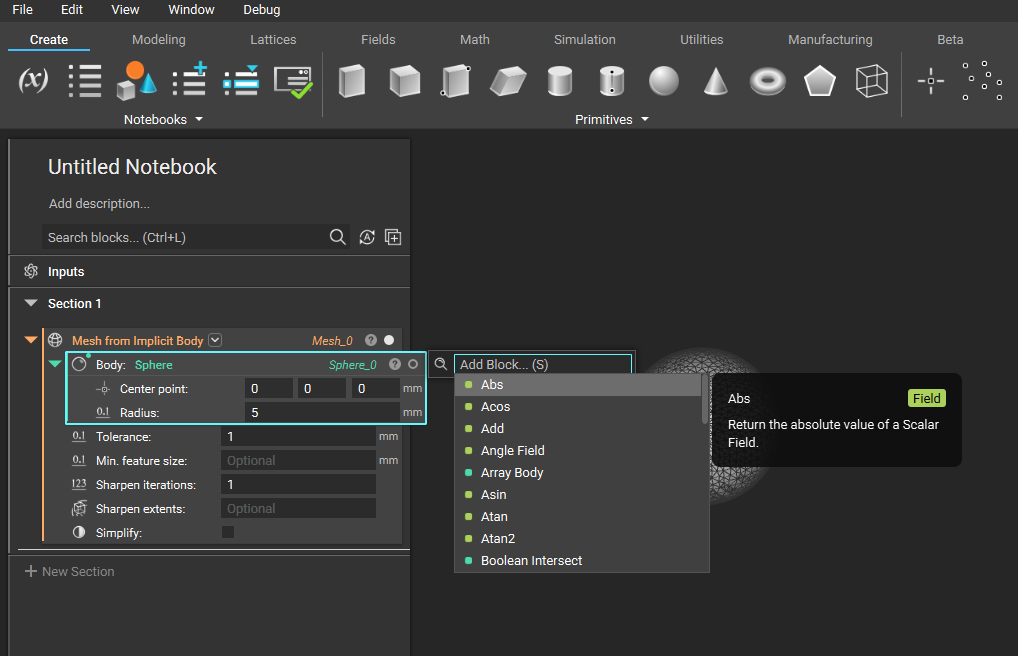Click the search magnifier in notebook
The image size is (1018, 656).
tap(338, 237)
